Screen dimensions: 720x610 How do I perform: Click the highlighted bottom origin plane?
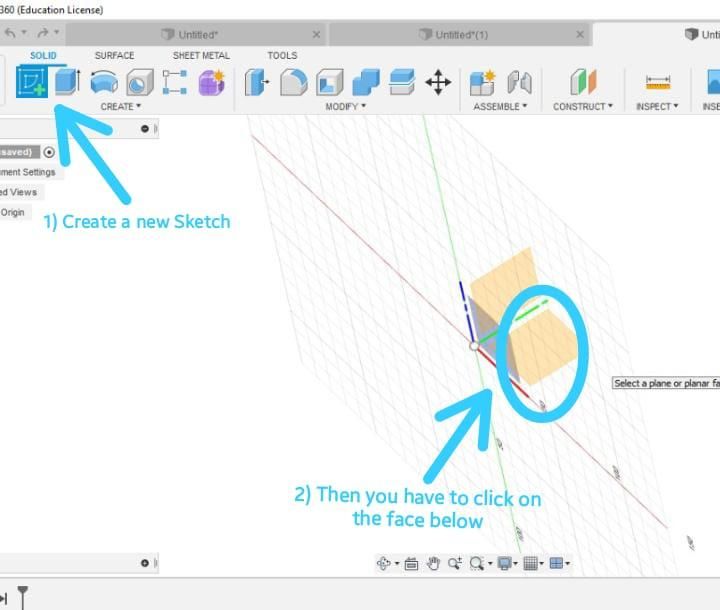point(546,350)
